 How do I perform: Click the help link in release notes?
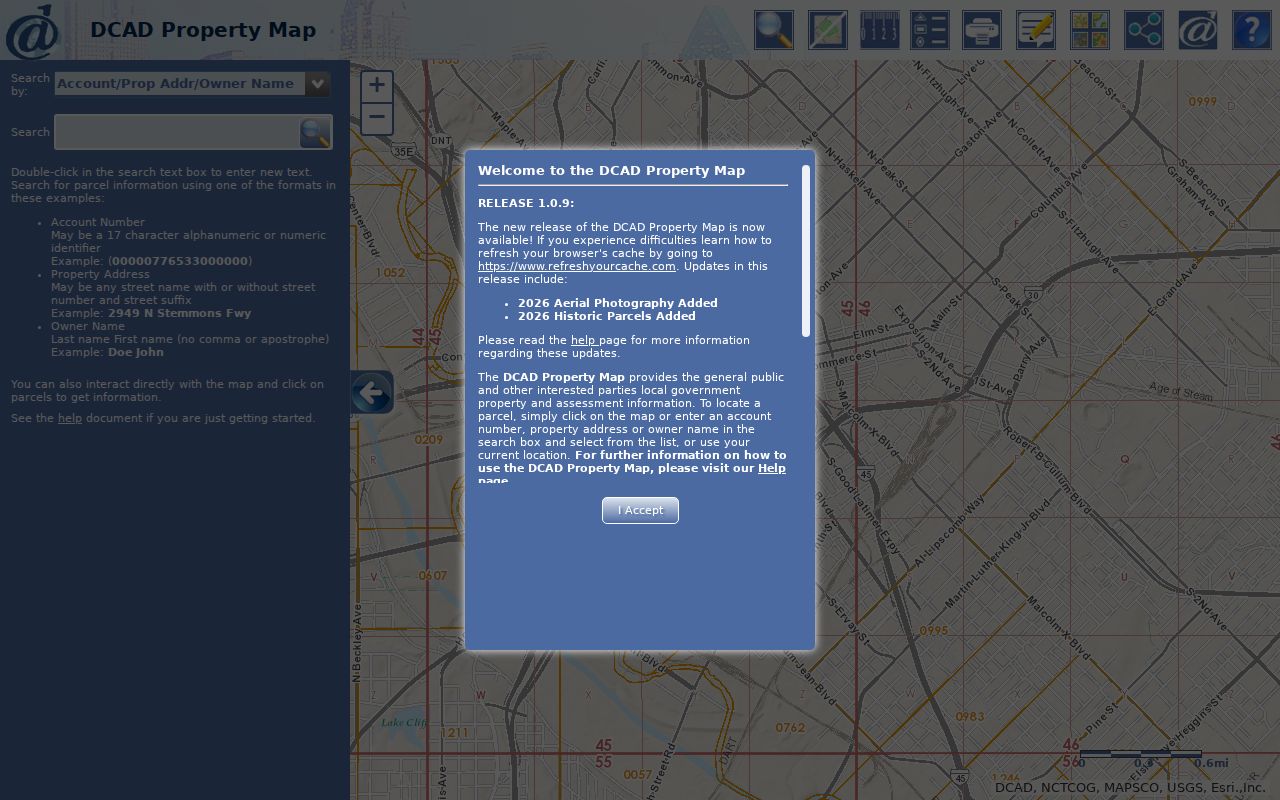point(583,340)
